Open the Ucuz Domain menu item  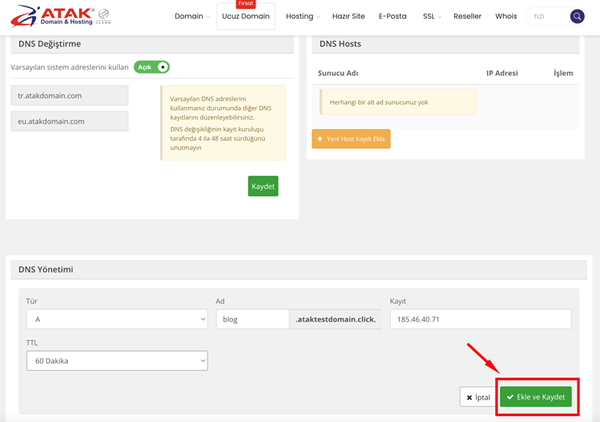(246, 16)
